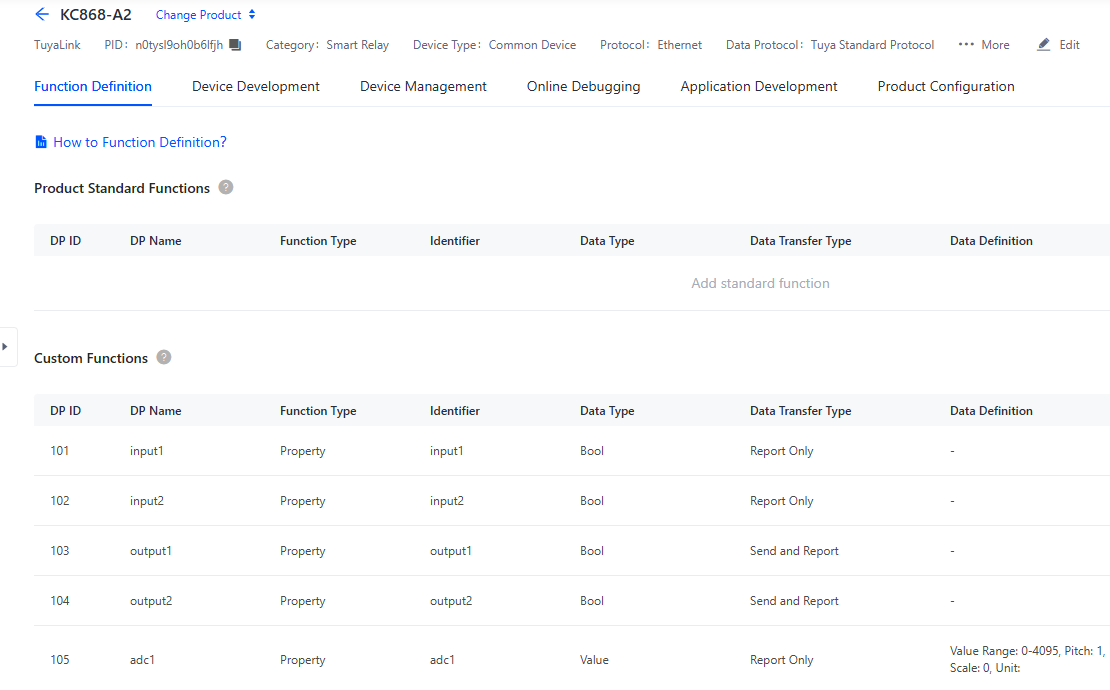
Task: Select the Application Development tab
Action: [x=759, y=87]
